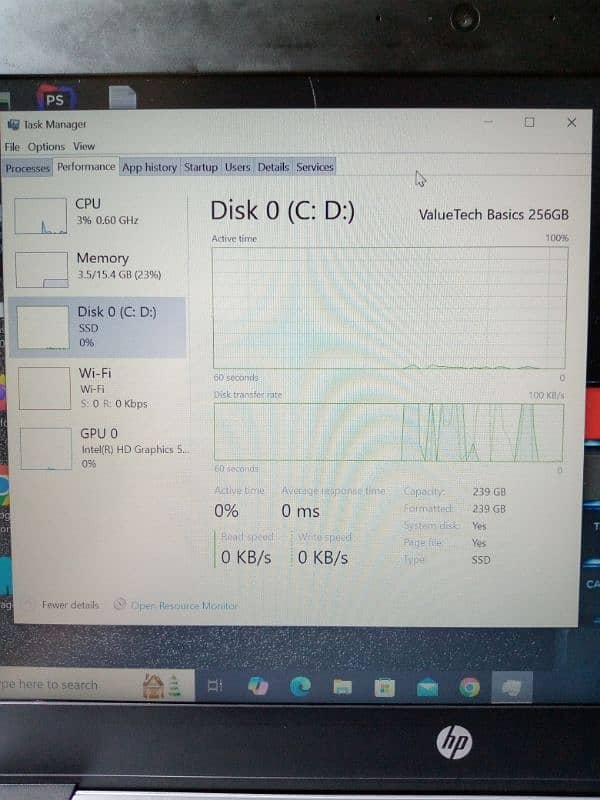Open Microsoft Store from the taskbar

point(385,687)
